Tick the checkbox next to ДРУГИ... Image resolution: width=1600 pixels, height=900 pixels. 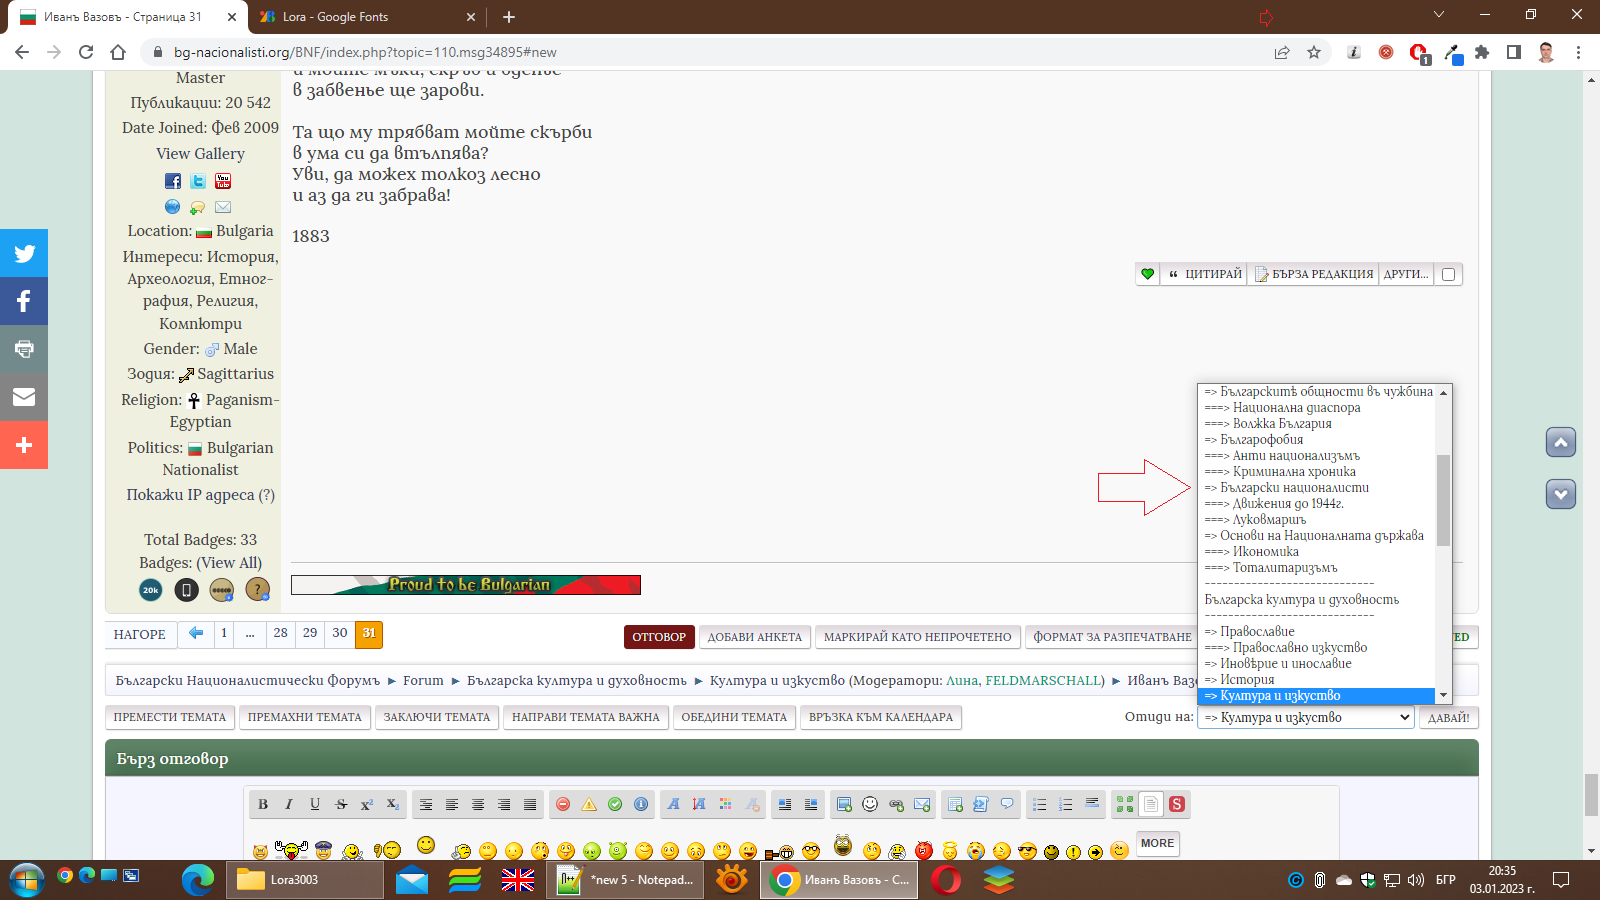pyautogui.click(x=1448, y=274)
